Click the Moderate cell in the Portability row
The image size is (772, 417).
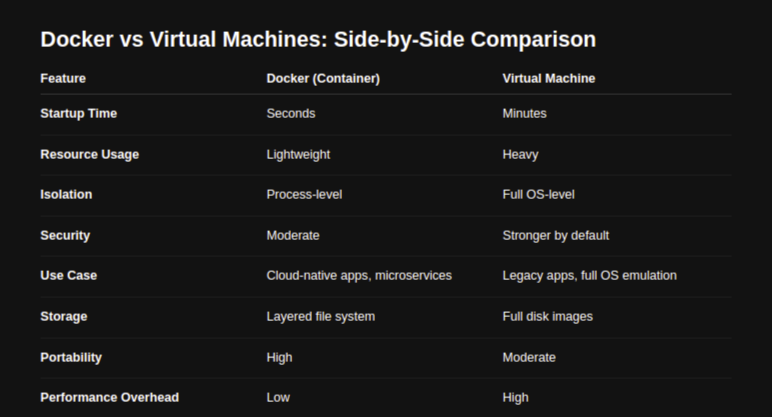529,357
